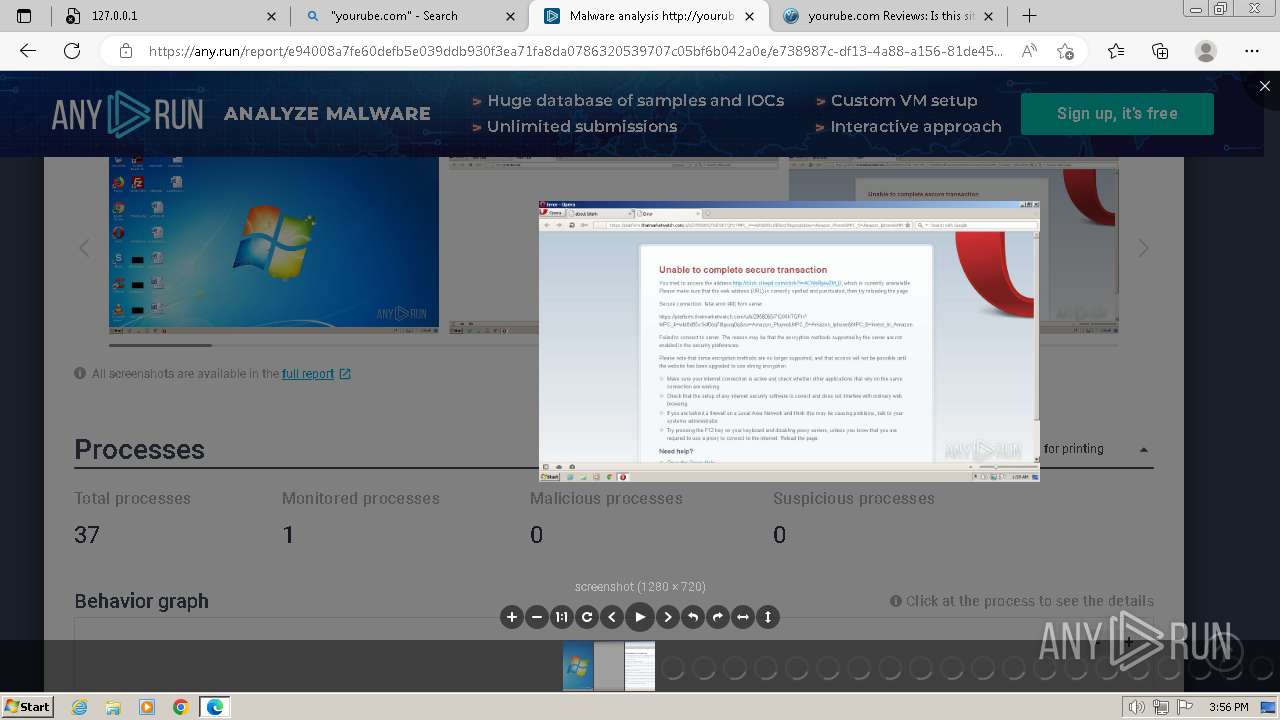Select the Windows desktop thumbnail in filmstrip
The image size is (1280, 720).
pos(578,666)
